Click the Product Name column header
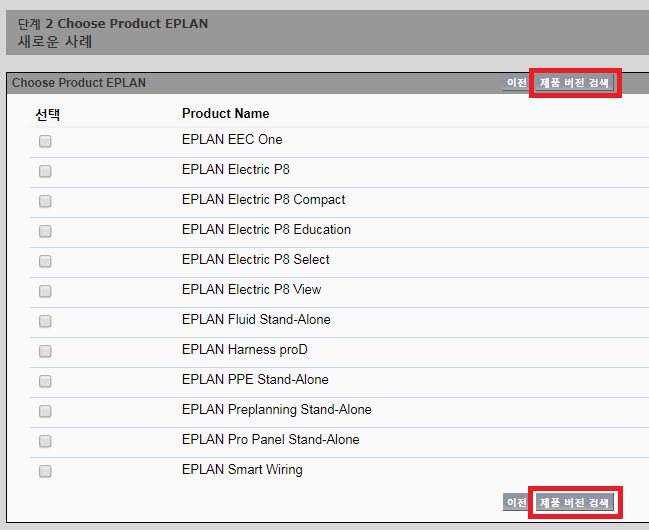Screen dimensions: 649x530 point(226,113)
